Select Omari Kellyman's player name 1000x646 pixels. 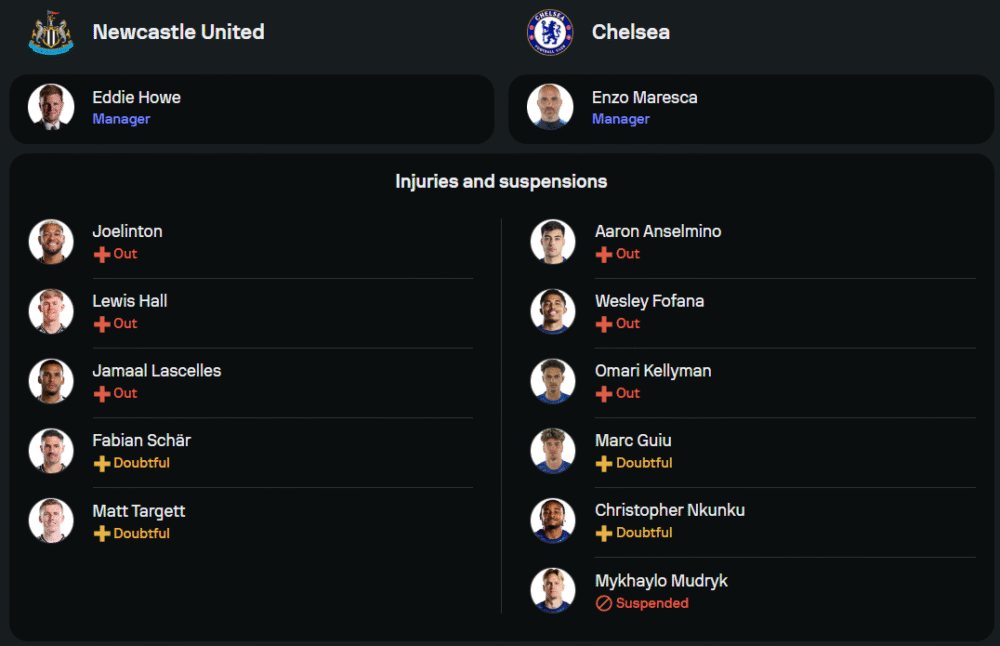[x=653, y=371]
